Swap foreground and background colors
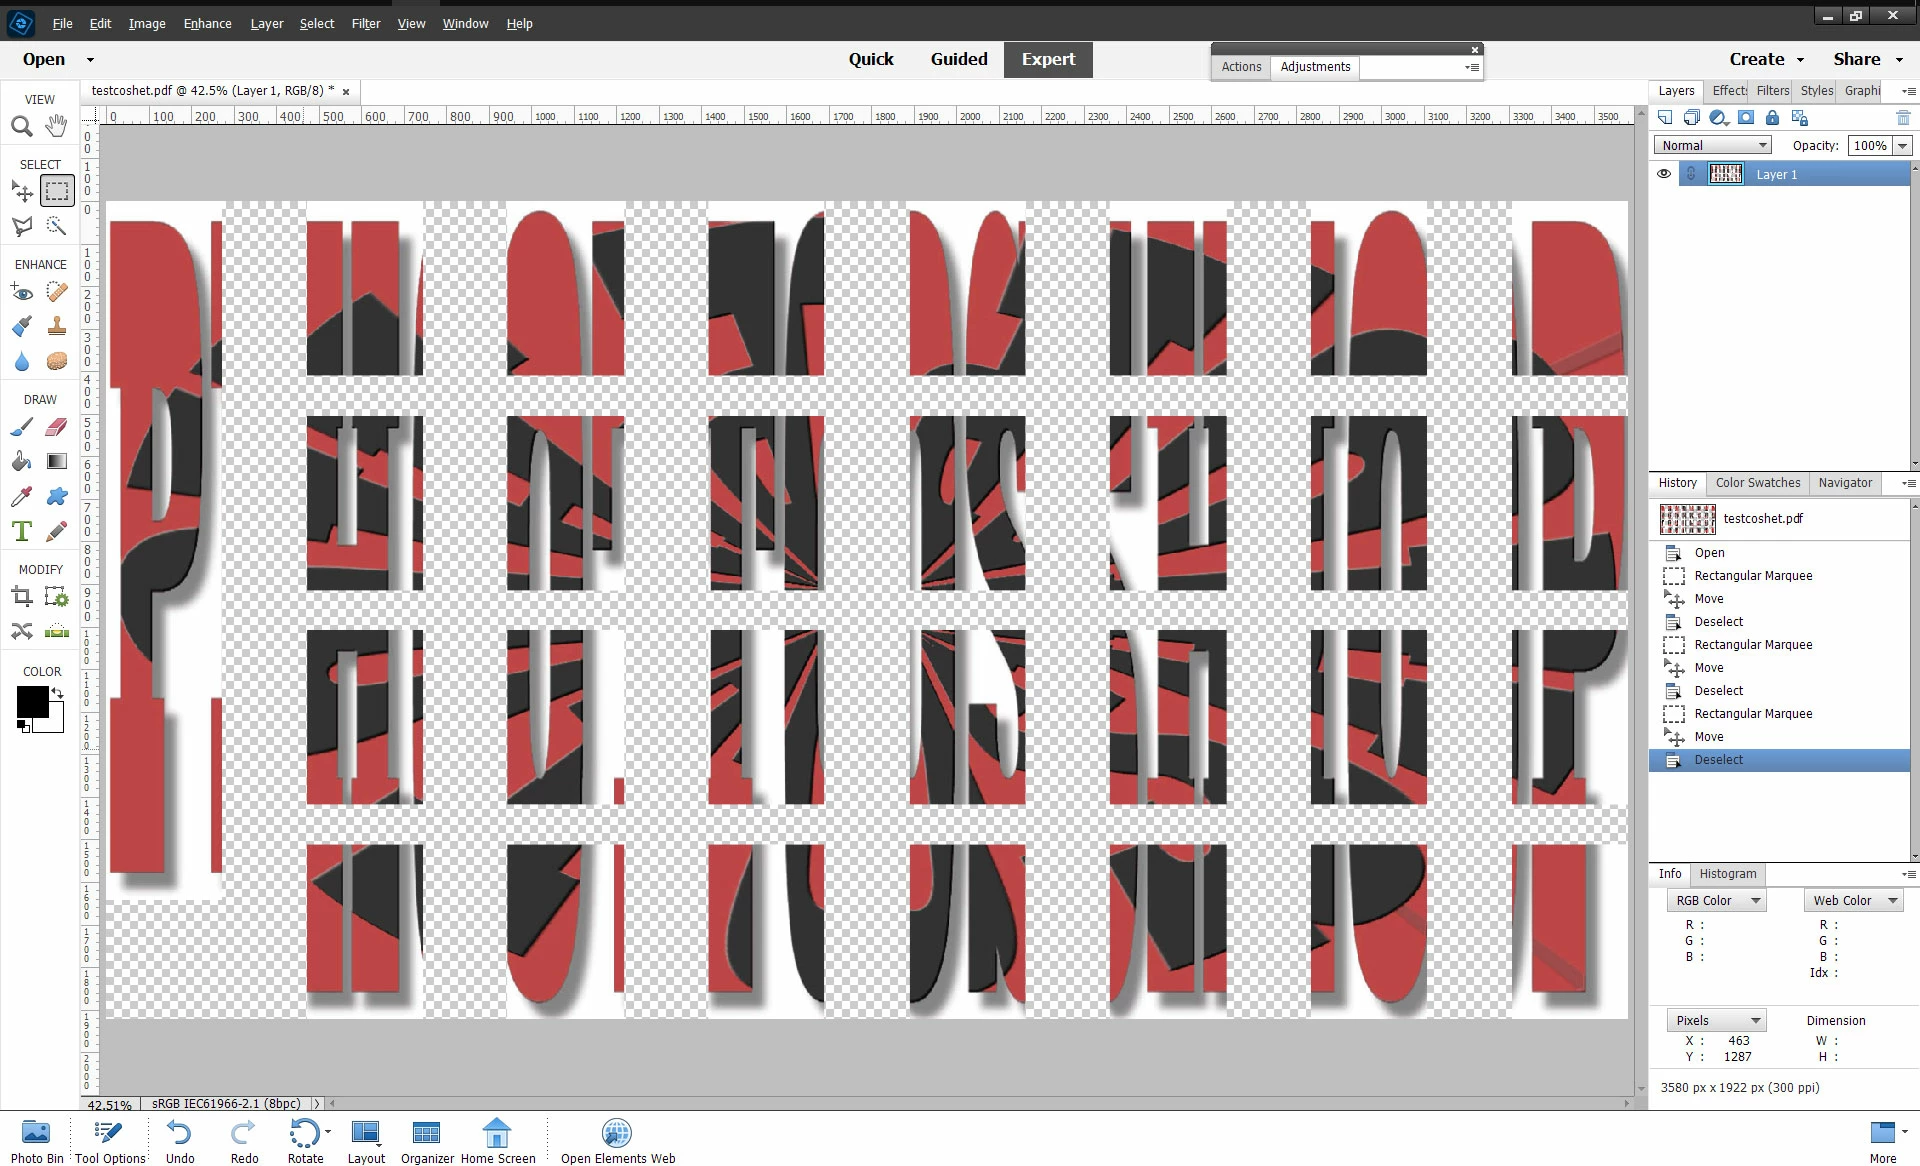The image size is (1920, 1166). pos(58,693)
